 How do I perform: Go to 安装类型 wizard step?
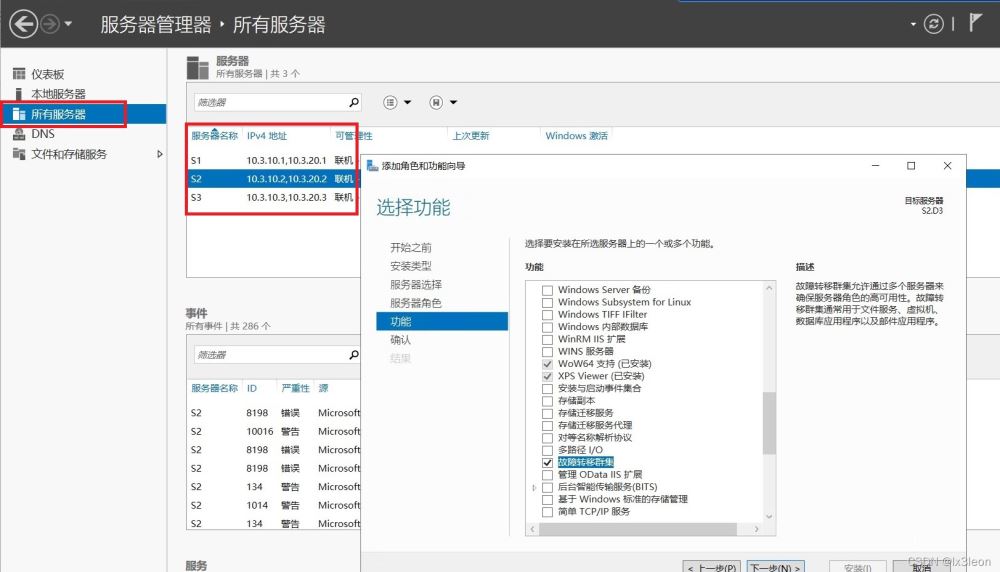pos(410,266)
